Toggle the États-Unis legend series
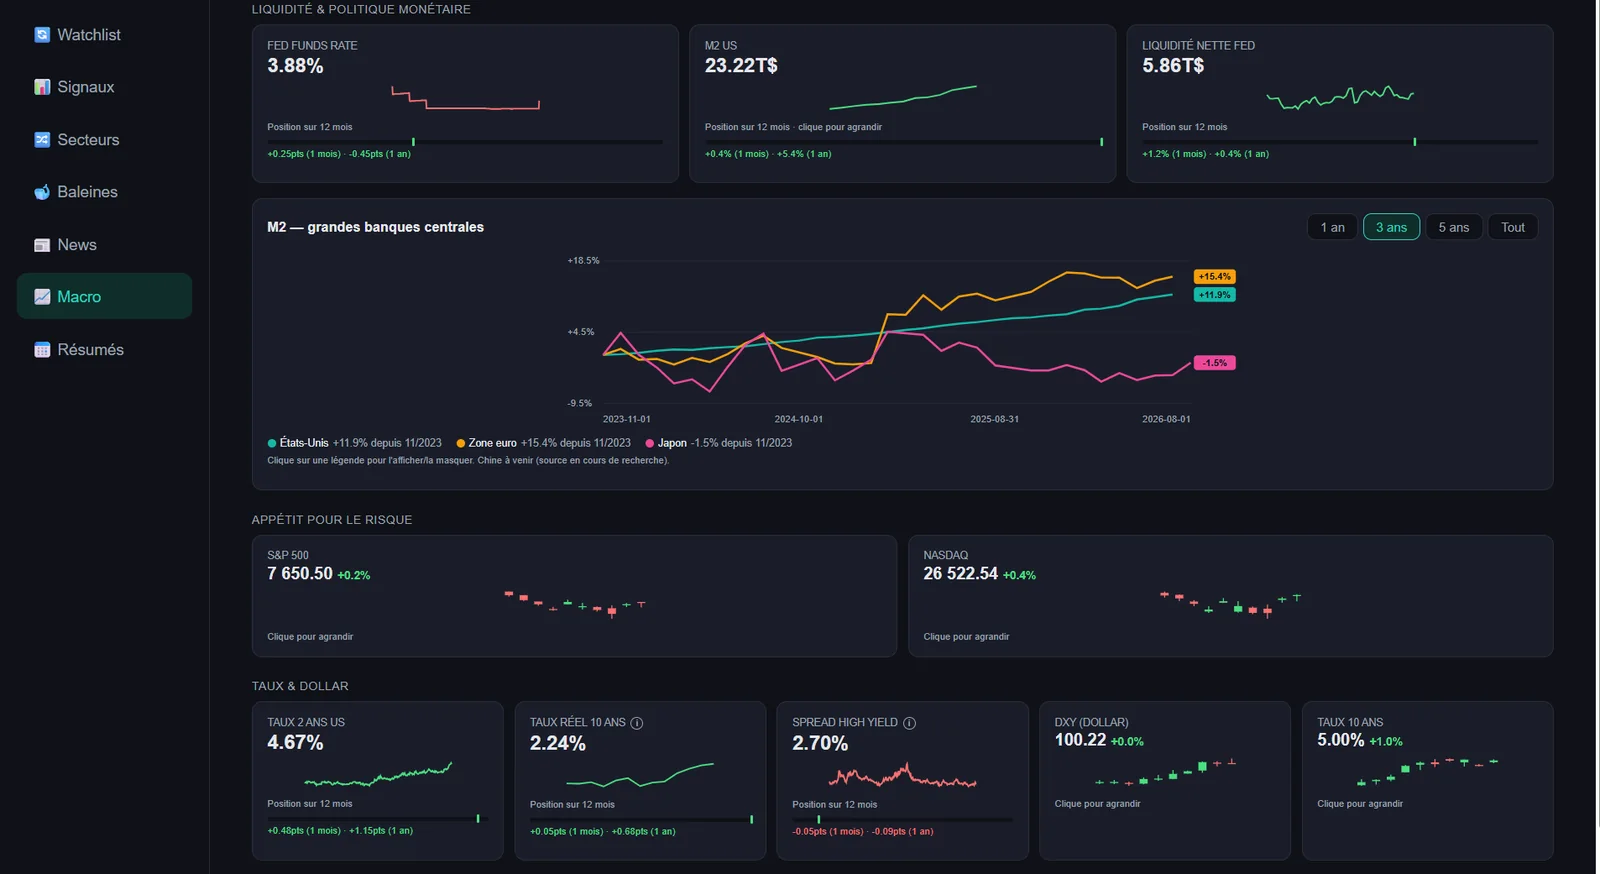The width and height of the screenshot is (1600, 874). click(x=355, y=443)
